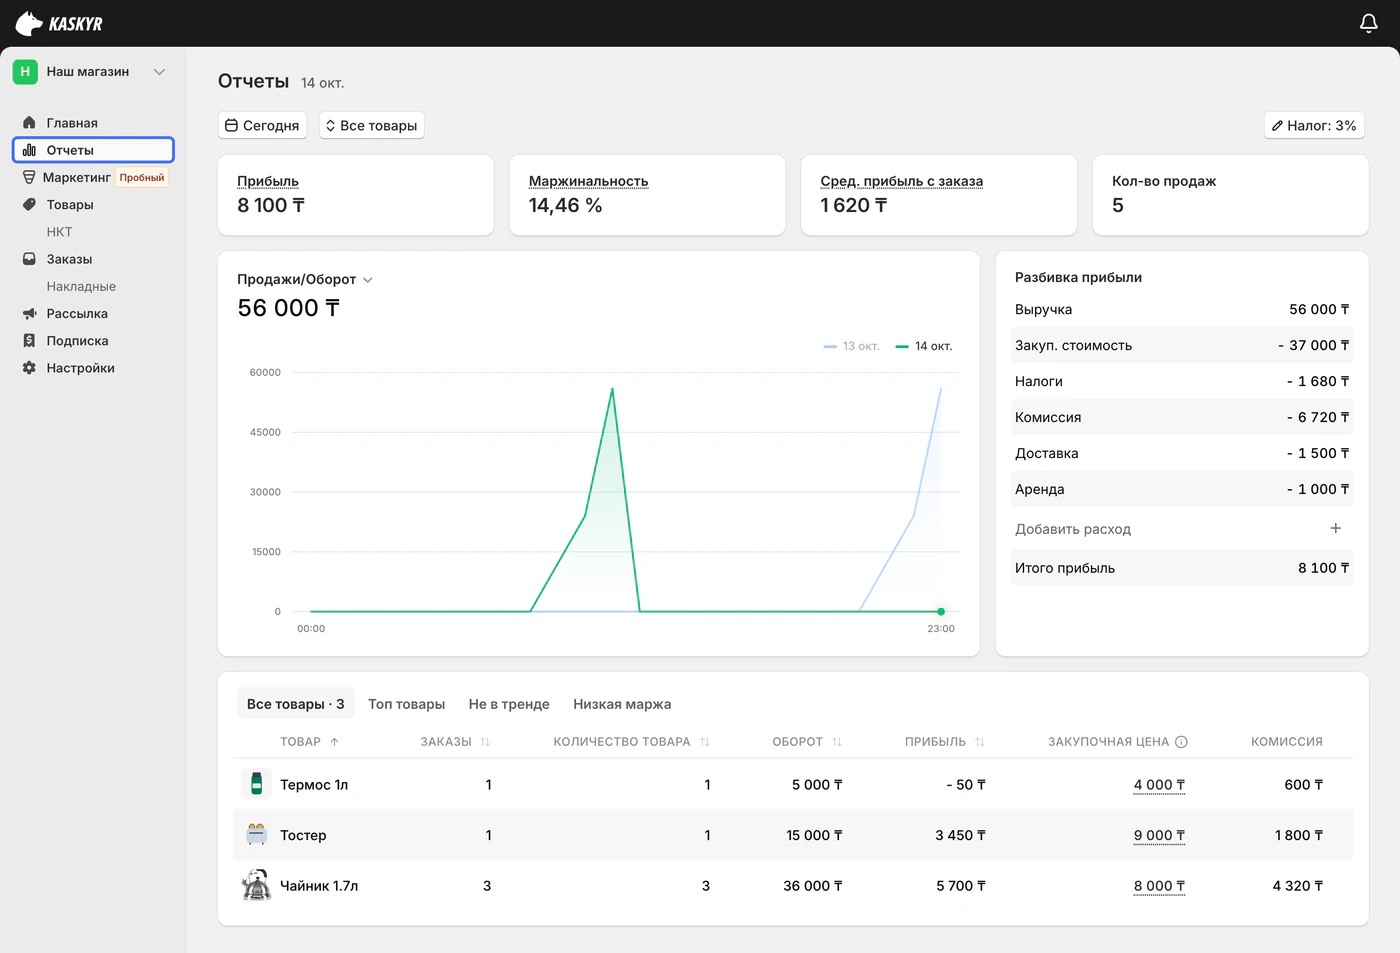Click the shield icon beside Маркетинг
The height and width of the screenshot is (953, 1400).
[29, 177]
